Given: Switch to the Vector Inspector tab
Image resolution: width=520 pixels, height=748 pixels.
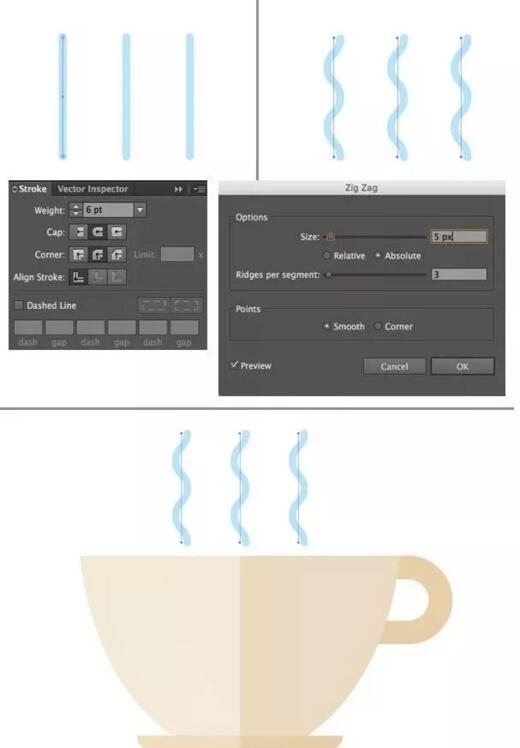Looking at the screenshot, I should [93, 189].
